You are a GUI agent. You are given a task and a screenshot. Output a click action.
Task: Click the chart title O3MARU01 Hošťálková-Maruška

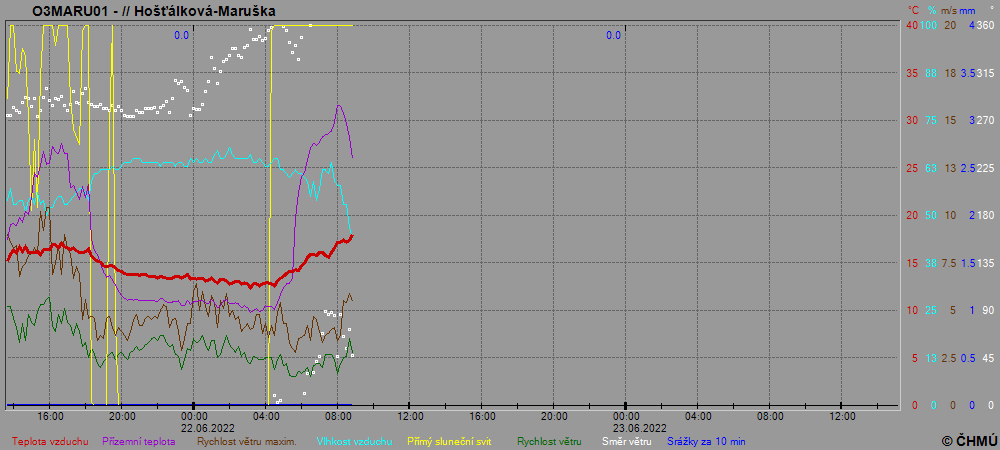click(154, 11)
